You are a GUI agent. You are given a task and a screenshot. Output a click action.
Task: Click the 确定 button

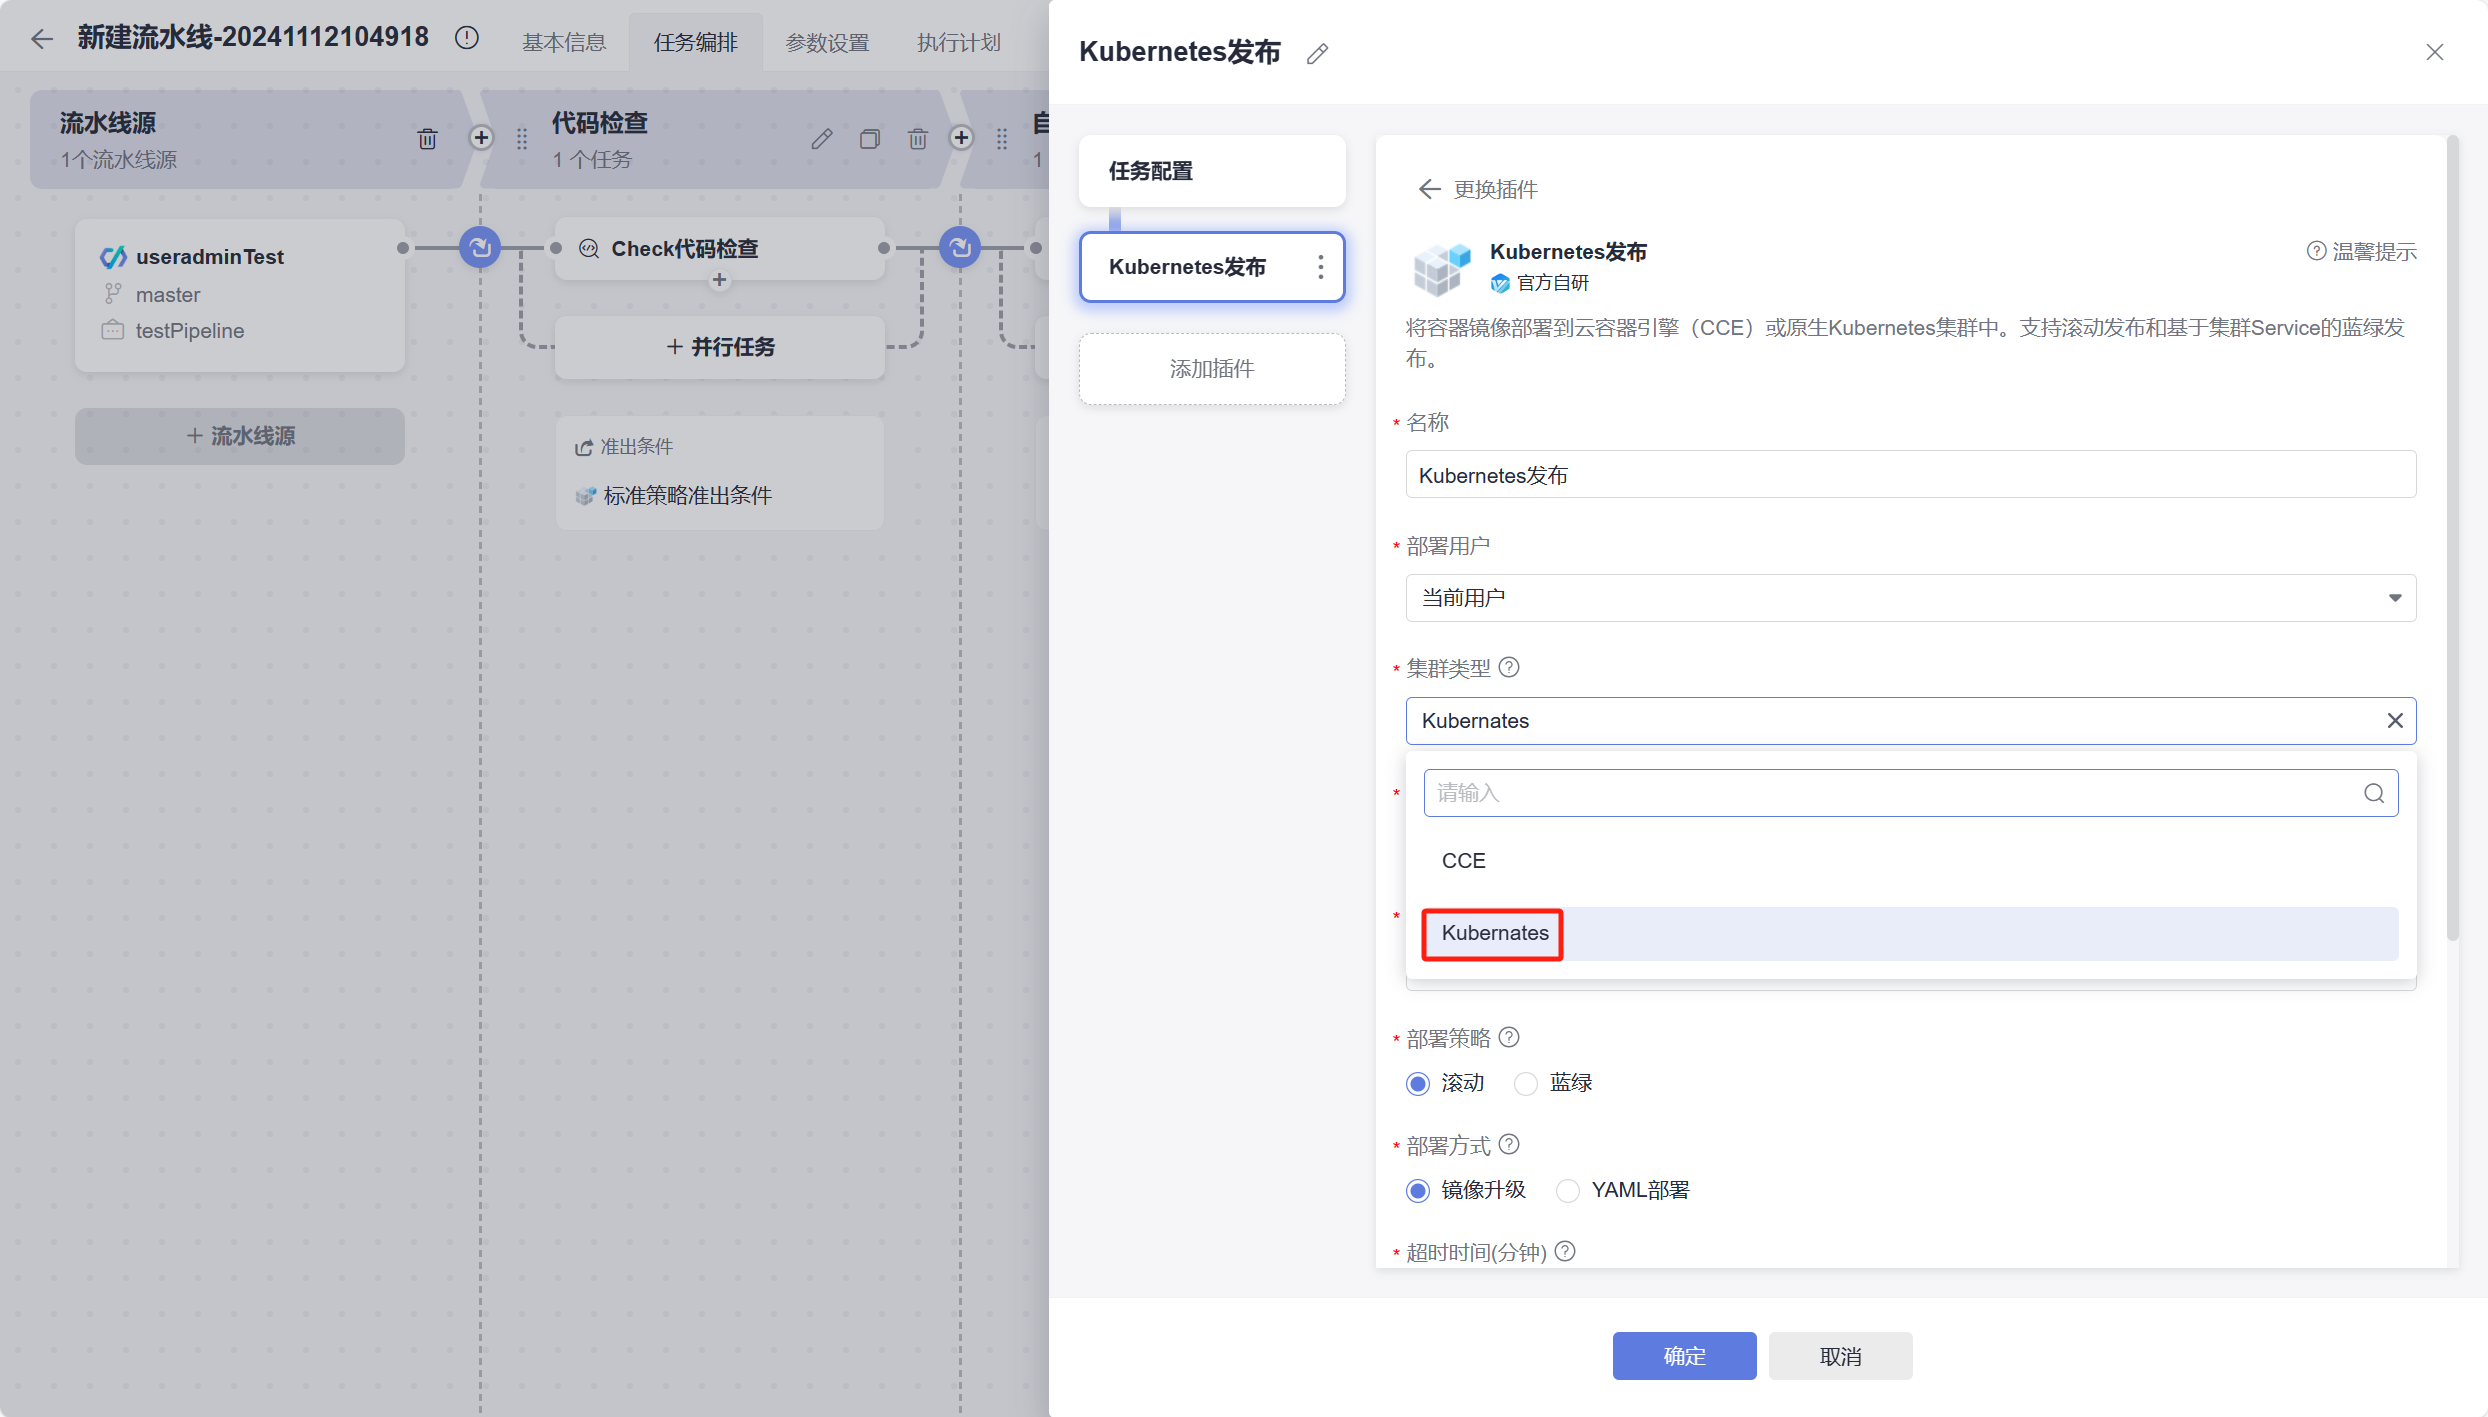click(x=1683, y=1355)
